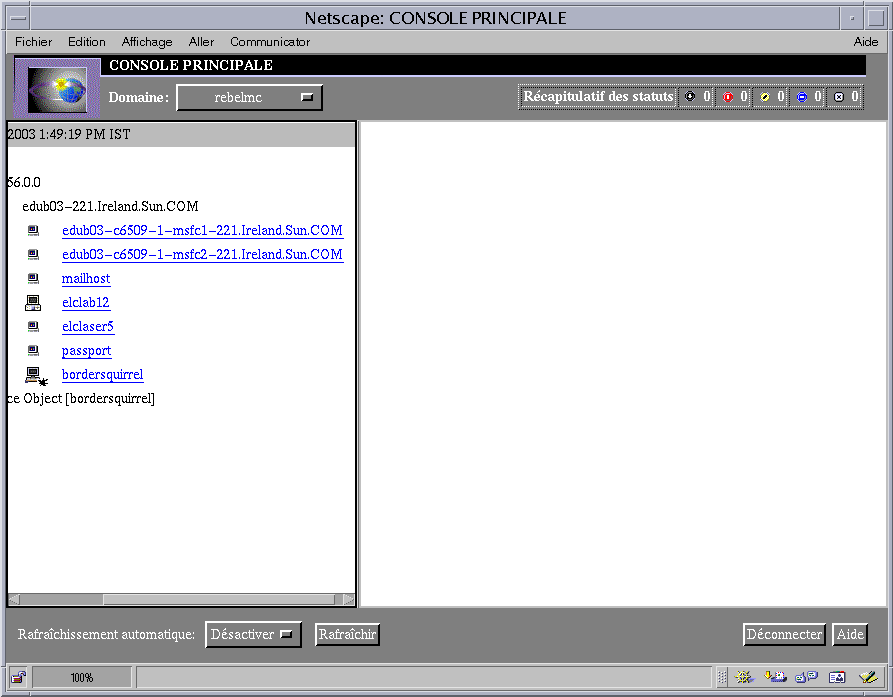Click the yellow alert status icon
This screenshot has width=893, height=697.
coord(764,97)
